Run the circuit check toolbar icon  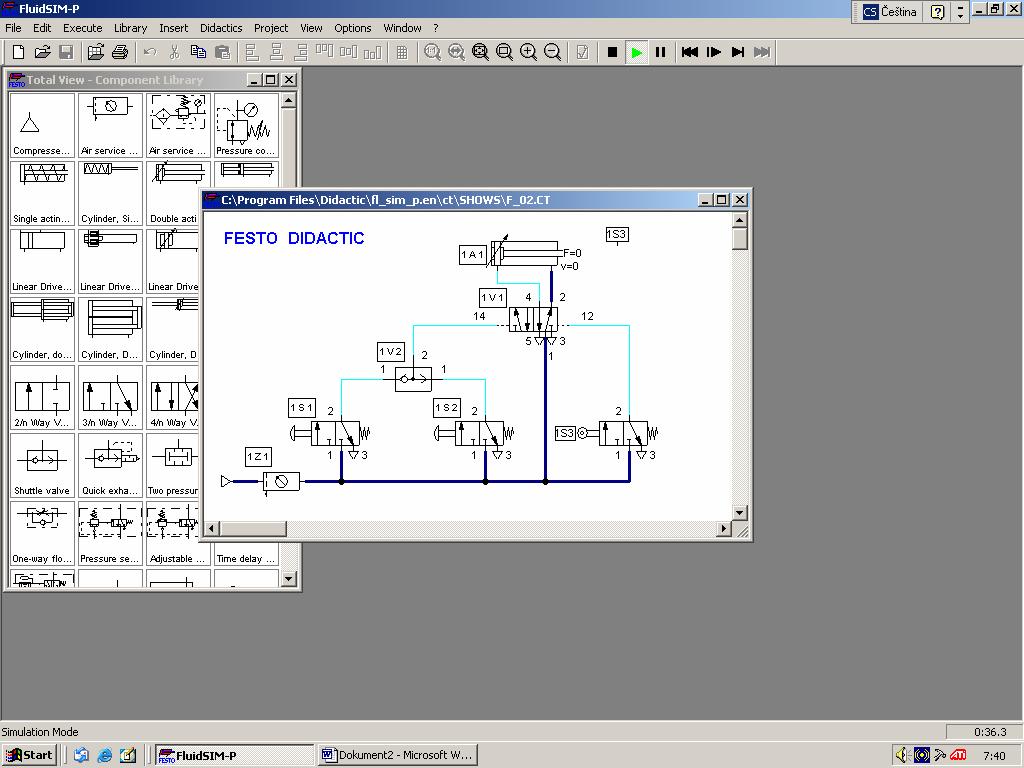583,52
